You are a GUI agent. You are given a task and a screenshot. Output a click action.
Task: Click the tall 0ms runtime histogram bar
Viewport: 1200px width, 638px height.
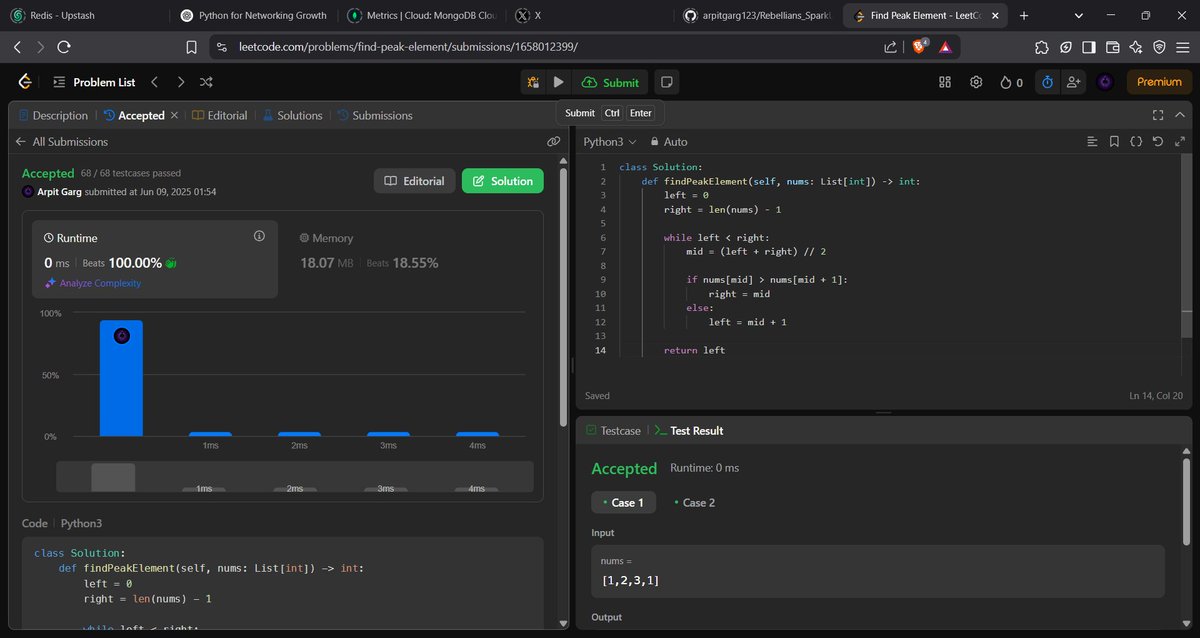121,378
